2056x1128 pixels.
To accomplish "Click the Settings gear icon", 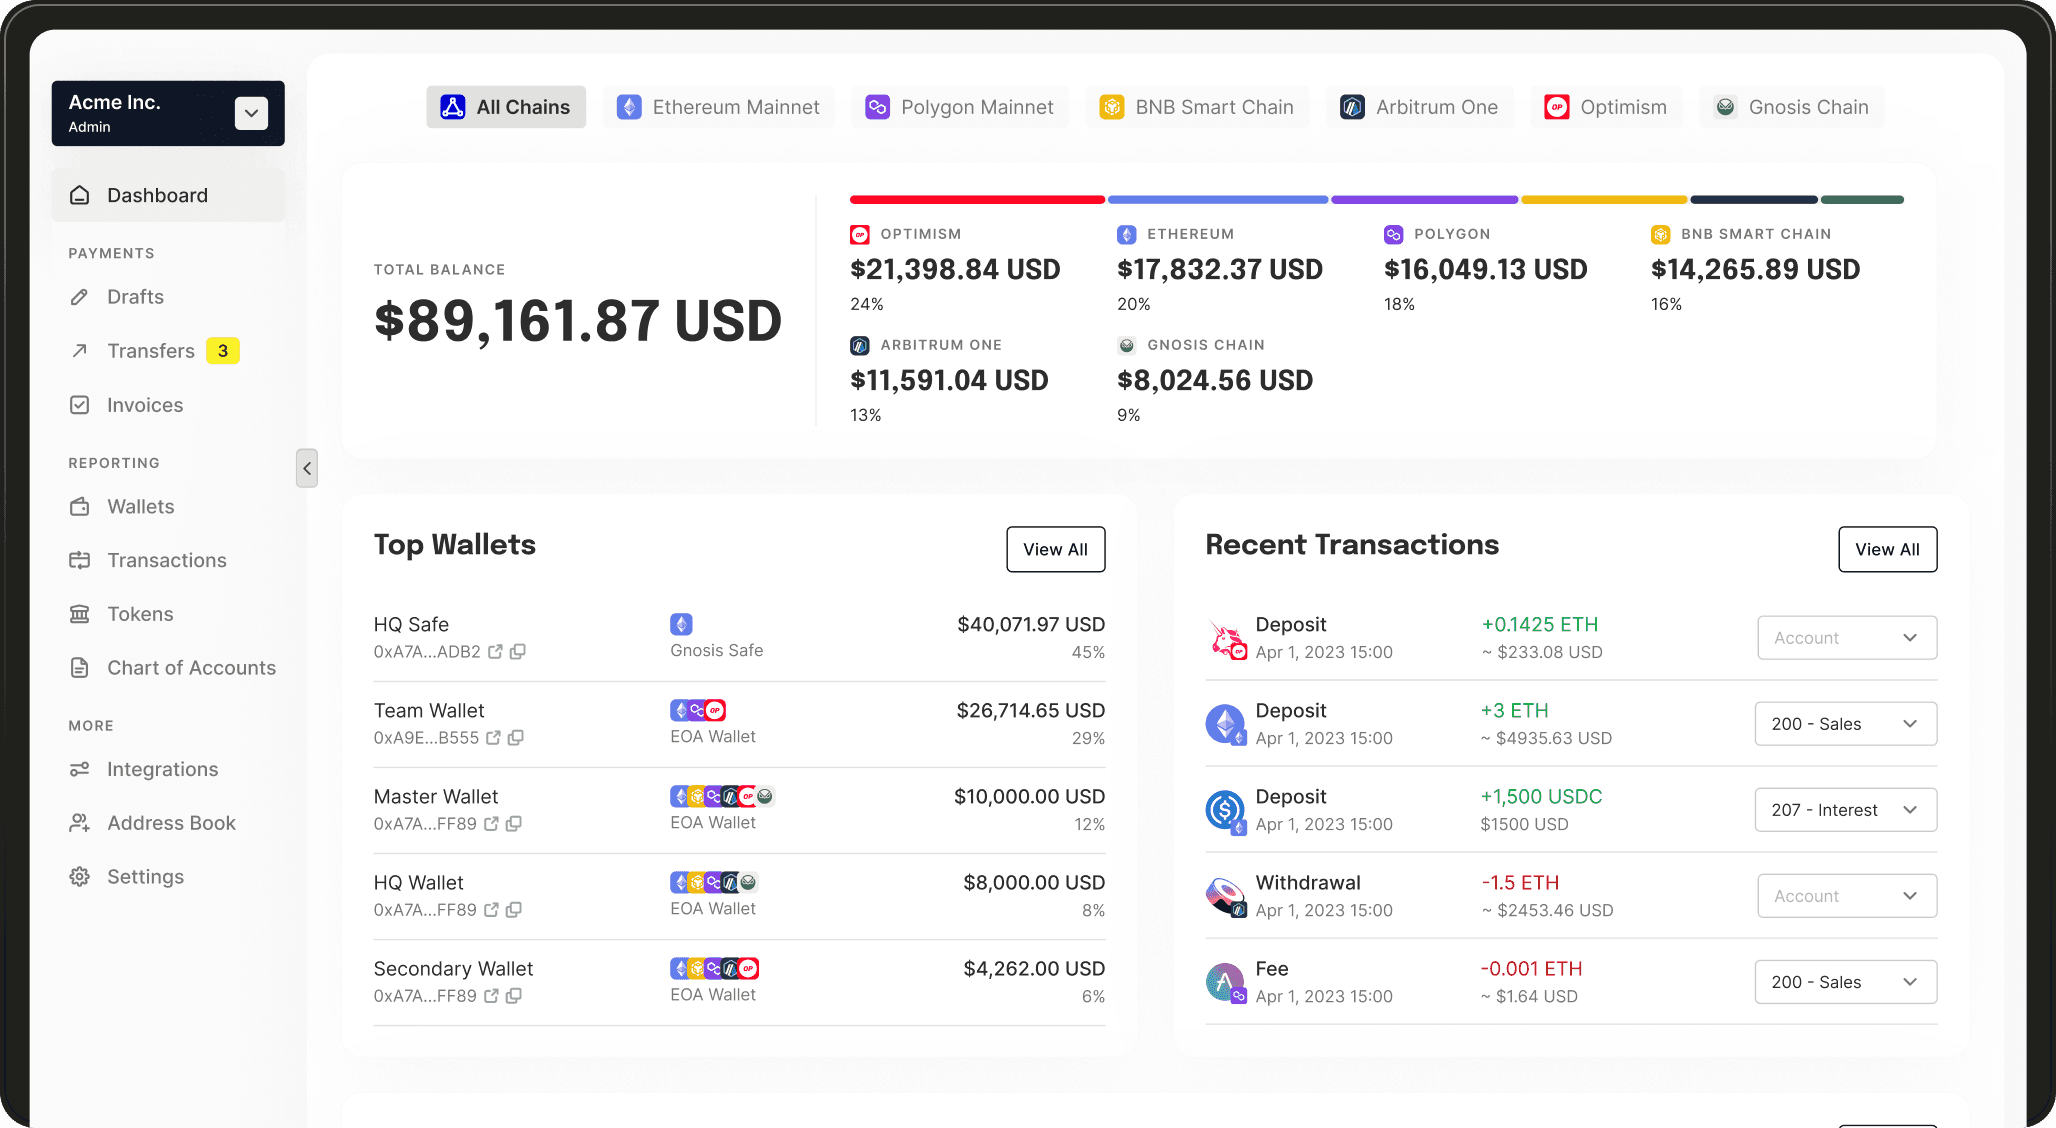I will (80, 877).
